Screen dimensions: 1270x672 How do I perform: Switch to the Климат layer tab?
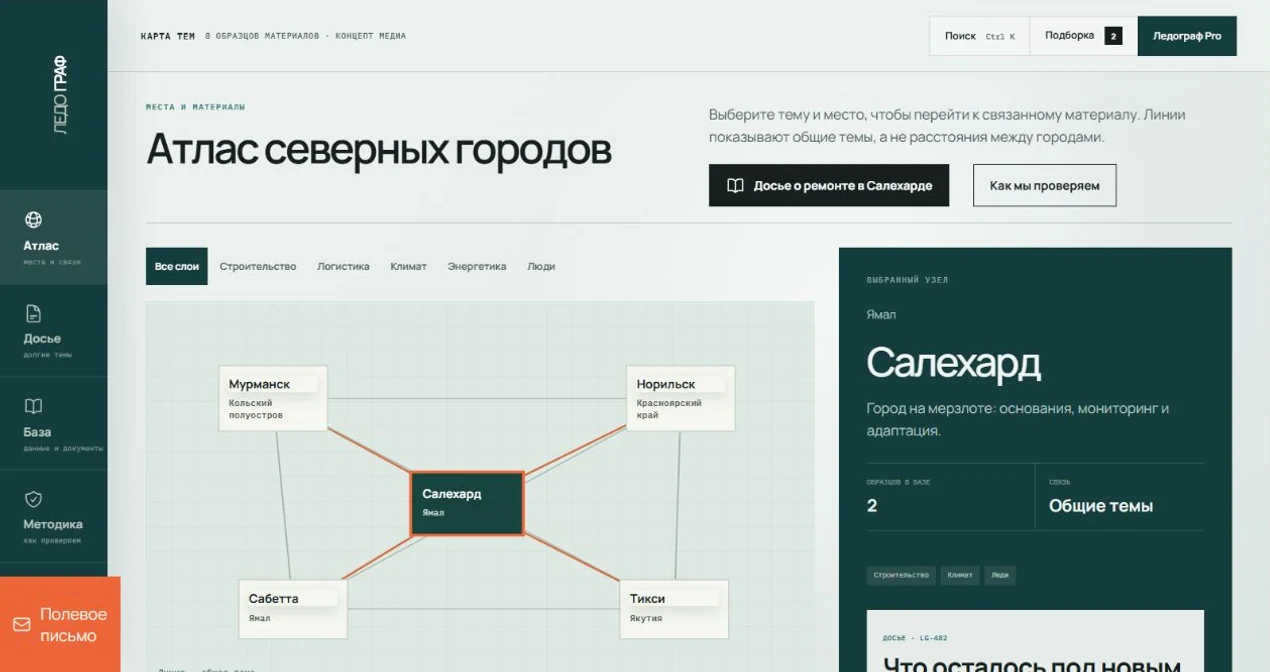pos(408,266)
